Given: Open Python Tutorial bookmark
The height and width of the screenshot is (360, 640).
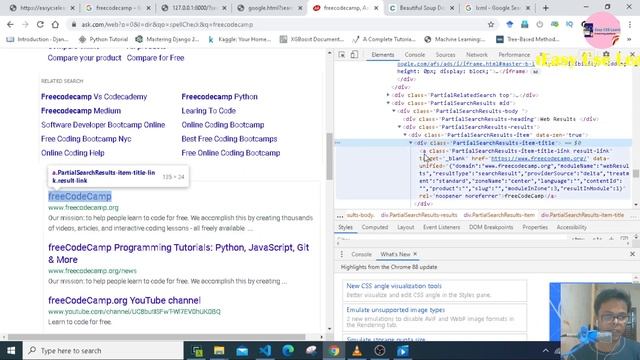Looking at the screenshot, I should [x=104, y=39].
